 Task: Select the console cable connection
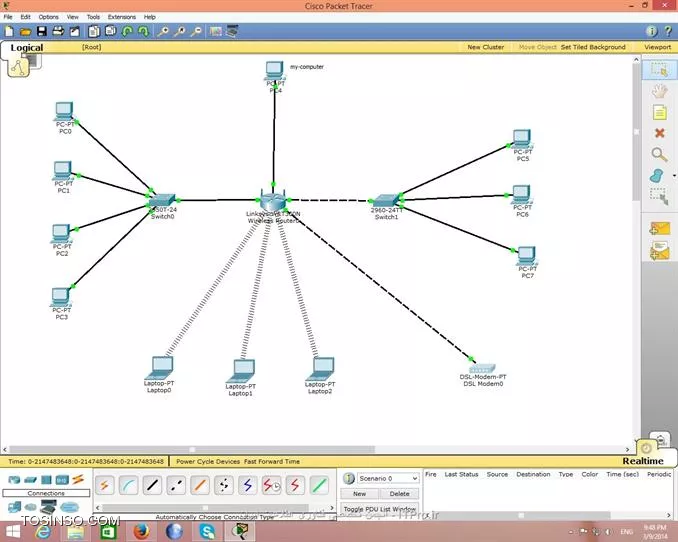[128, 485]
